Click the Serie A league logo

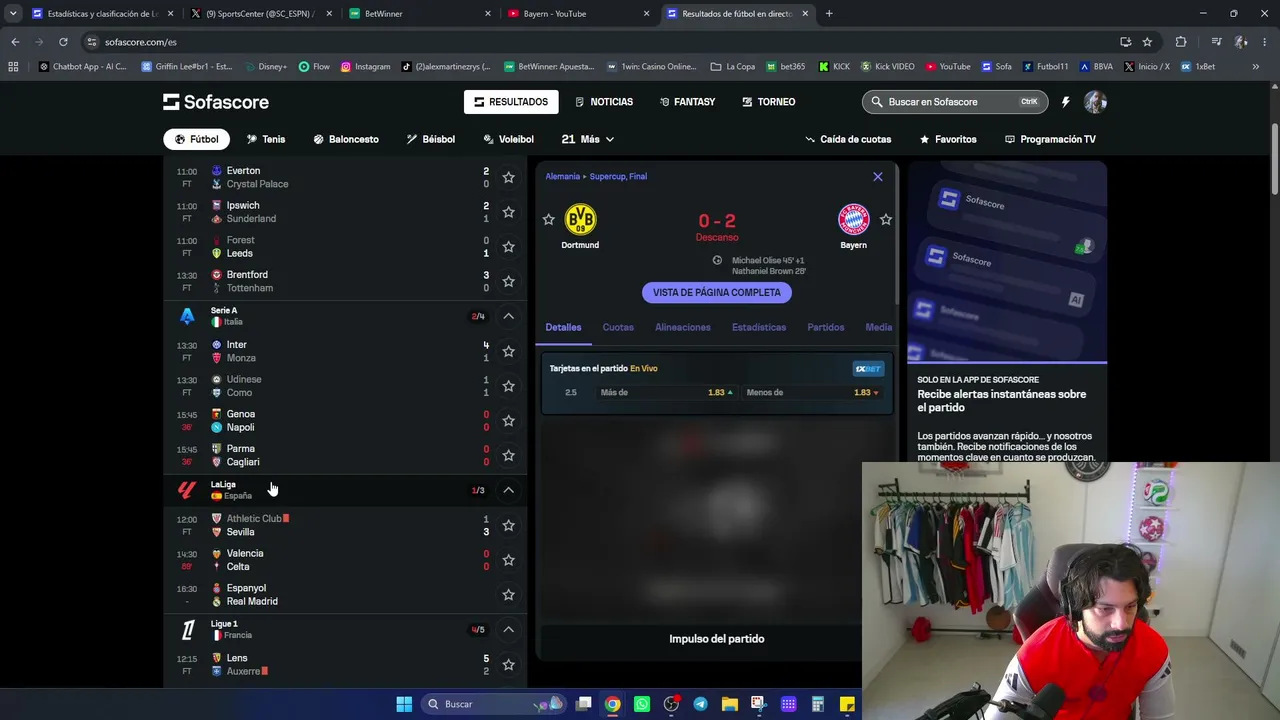(187, 316)
